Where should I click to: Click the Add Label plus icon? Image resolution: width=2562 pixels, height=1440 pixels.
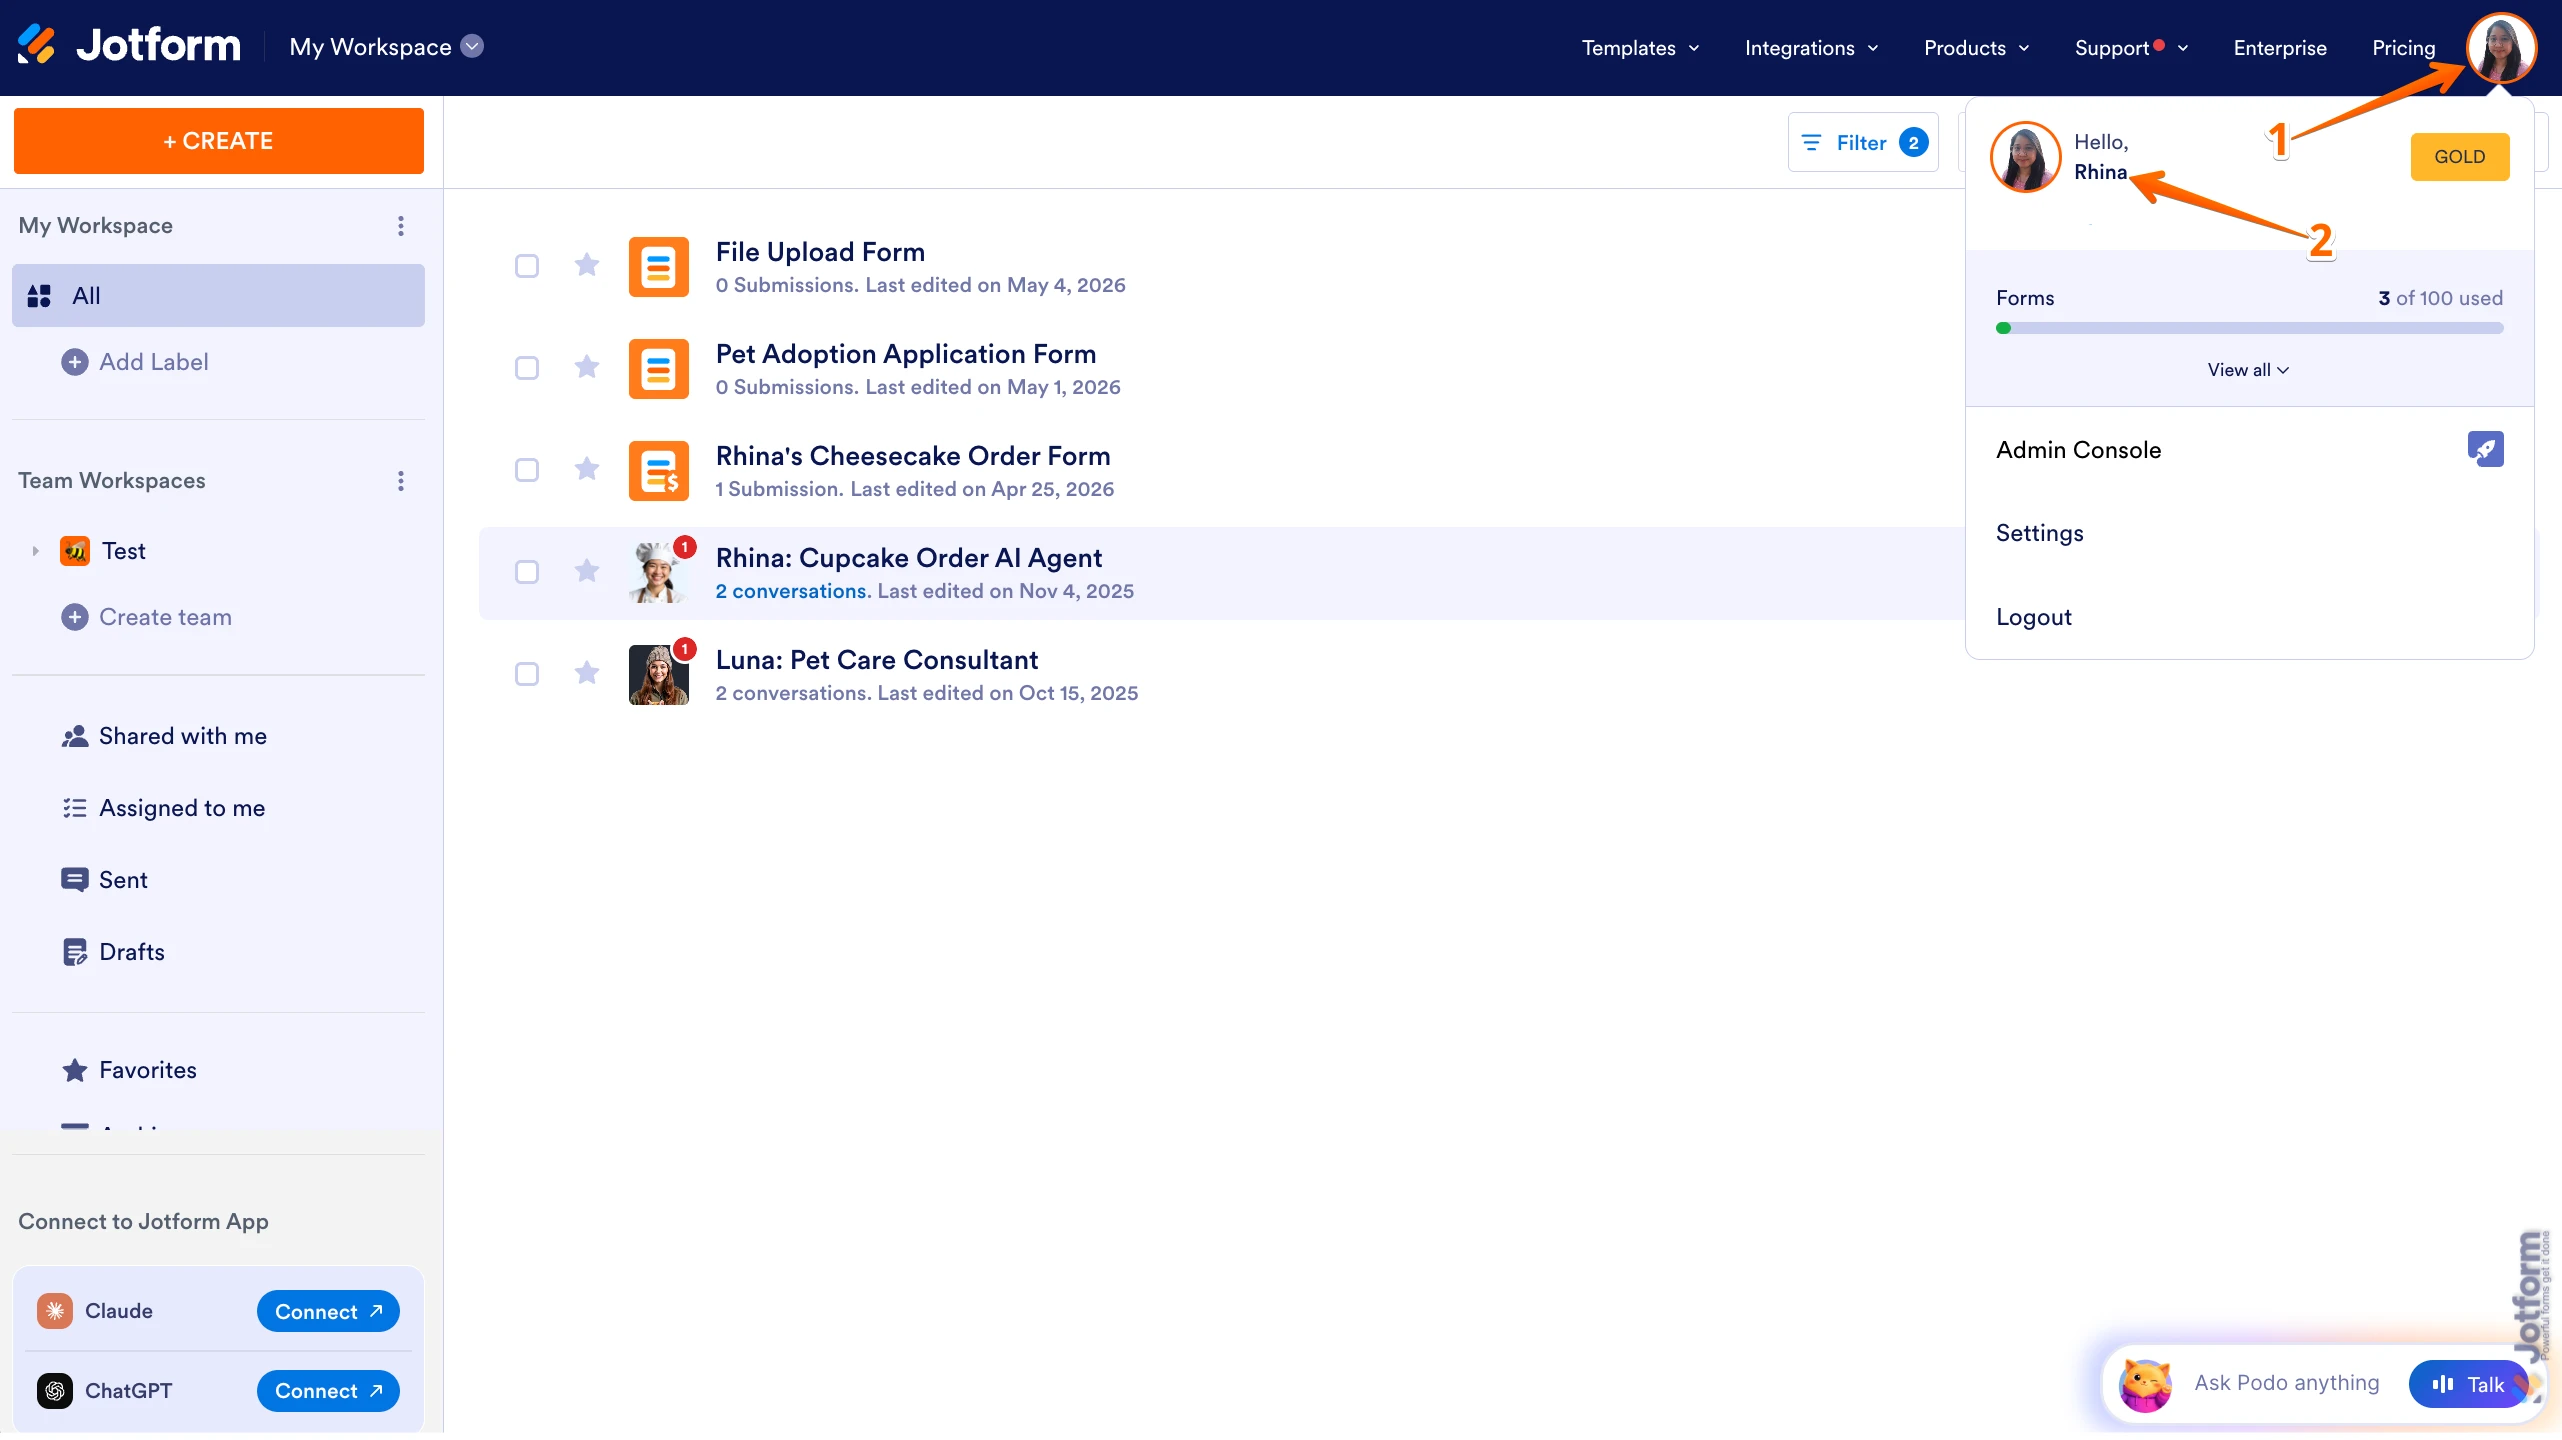coord(75,362)
